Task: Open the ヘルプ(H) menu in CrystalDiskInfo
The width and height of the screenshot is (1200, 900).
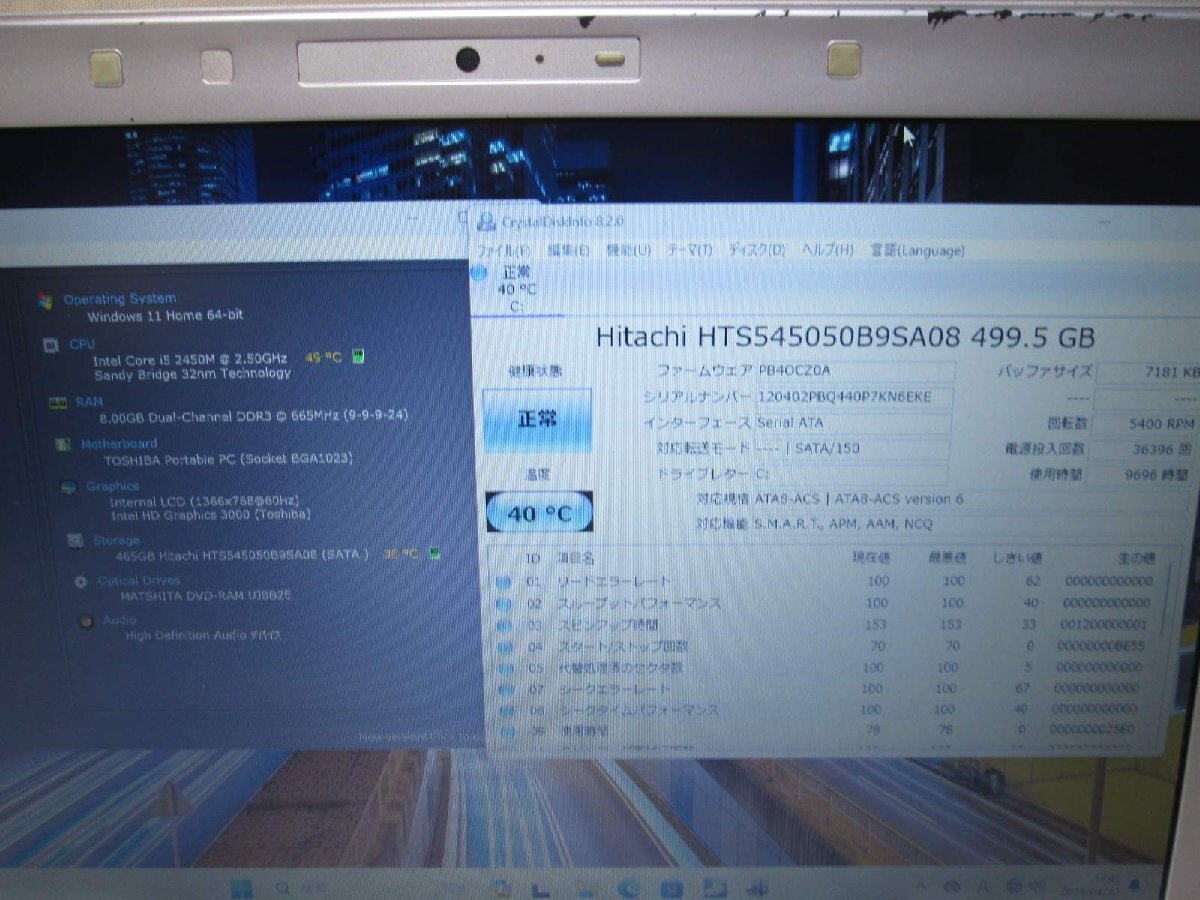Action: (827, 250)
